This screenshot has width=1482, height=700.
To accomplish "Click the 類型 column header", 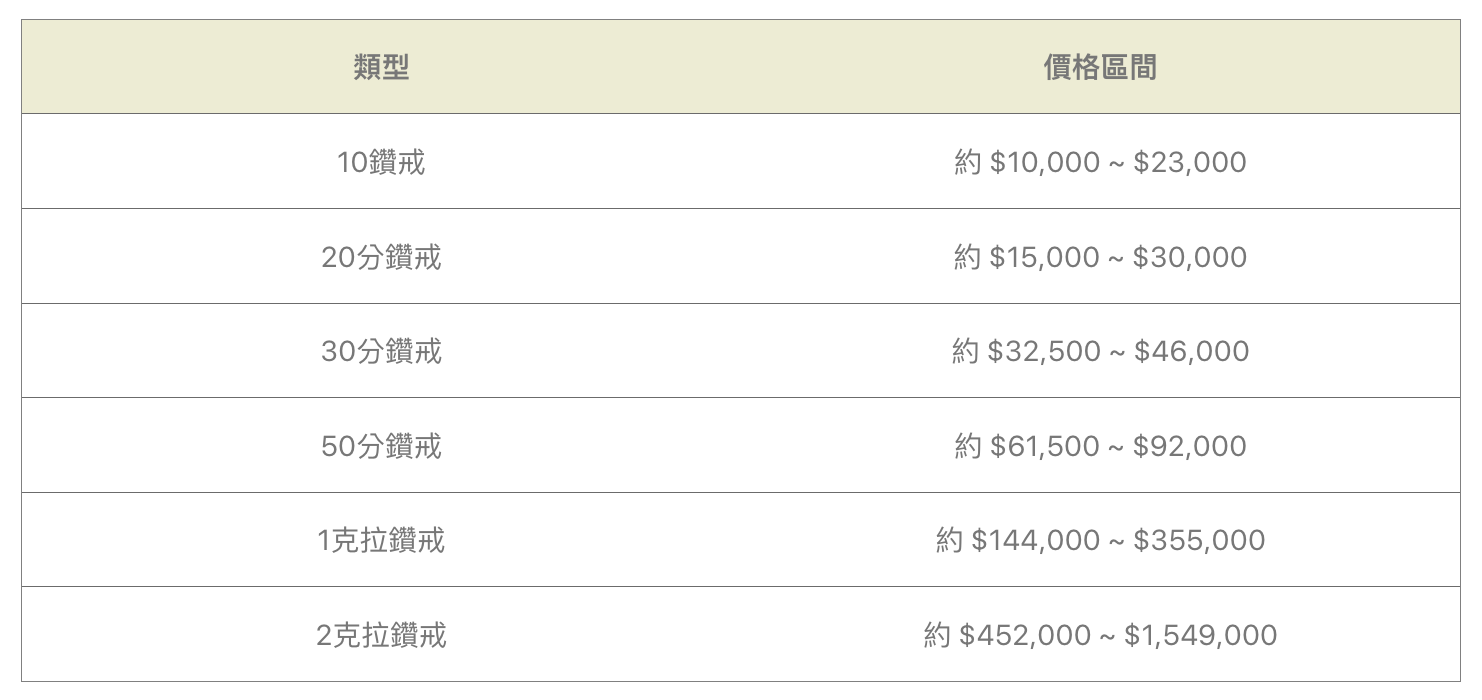I will (381, 67).
